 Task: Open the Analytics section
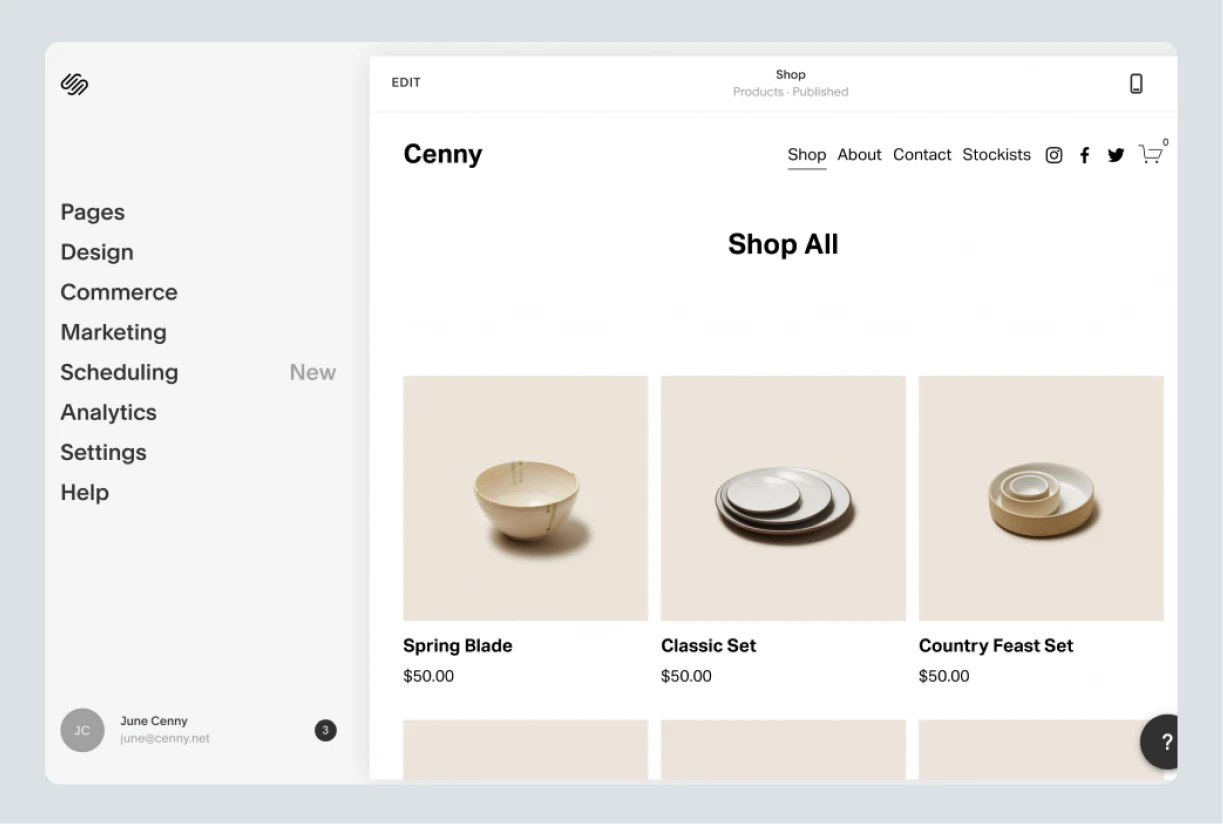coord(108,412)
